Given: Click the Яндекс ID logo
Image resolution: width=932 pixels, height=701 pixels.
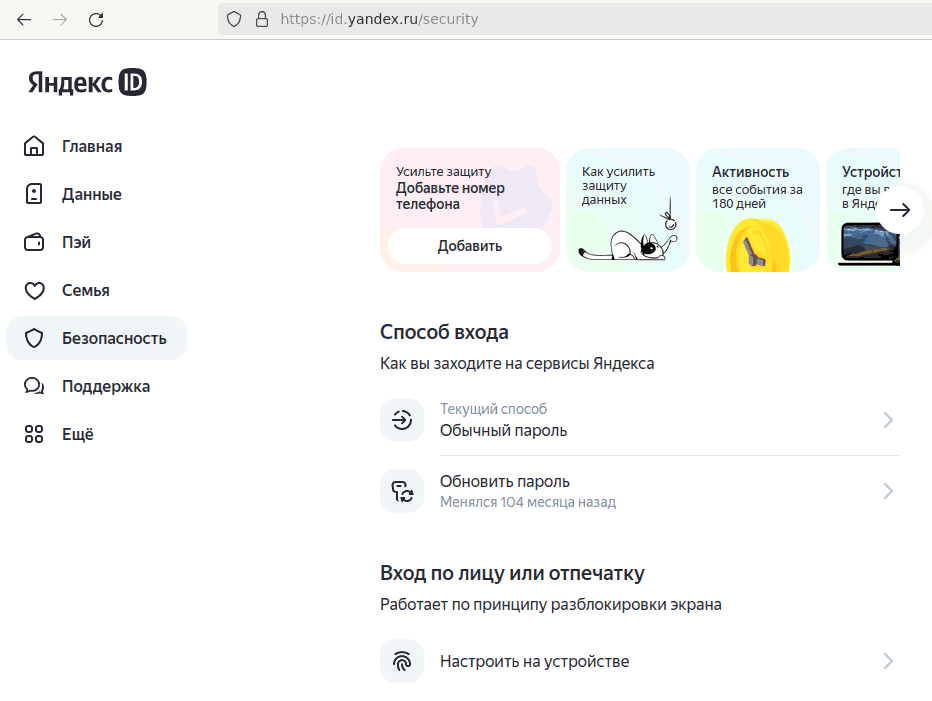Looking at the screenshot, I should [87, 82].
